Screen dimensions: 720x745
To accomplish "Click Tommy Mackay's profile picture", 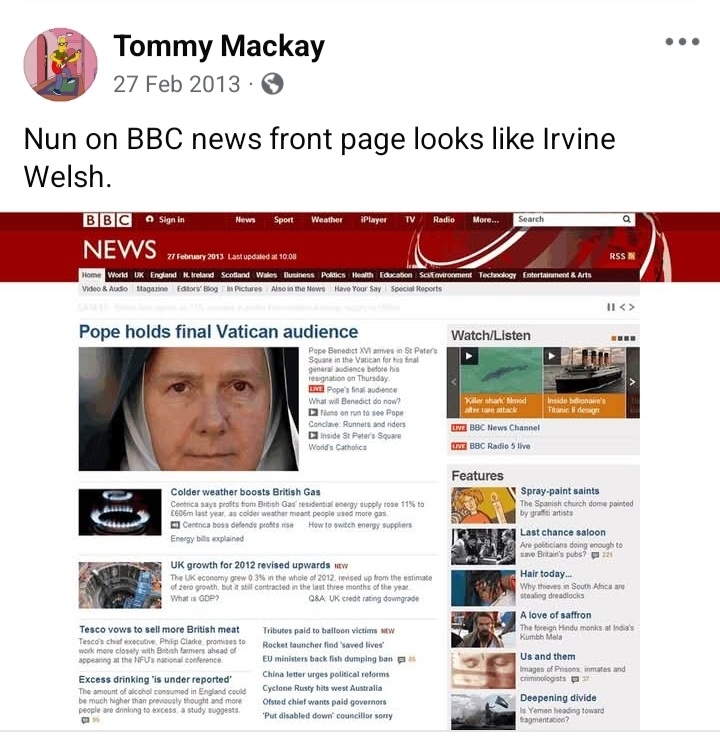I will tap(60, 64).
